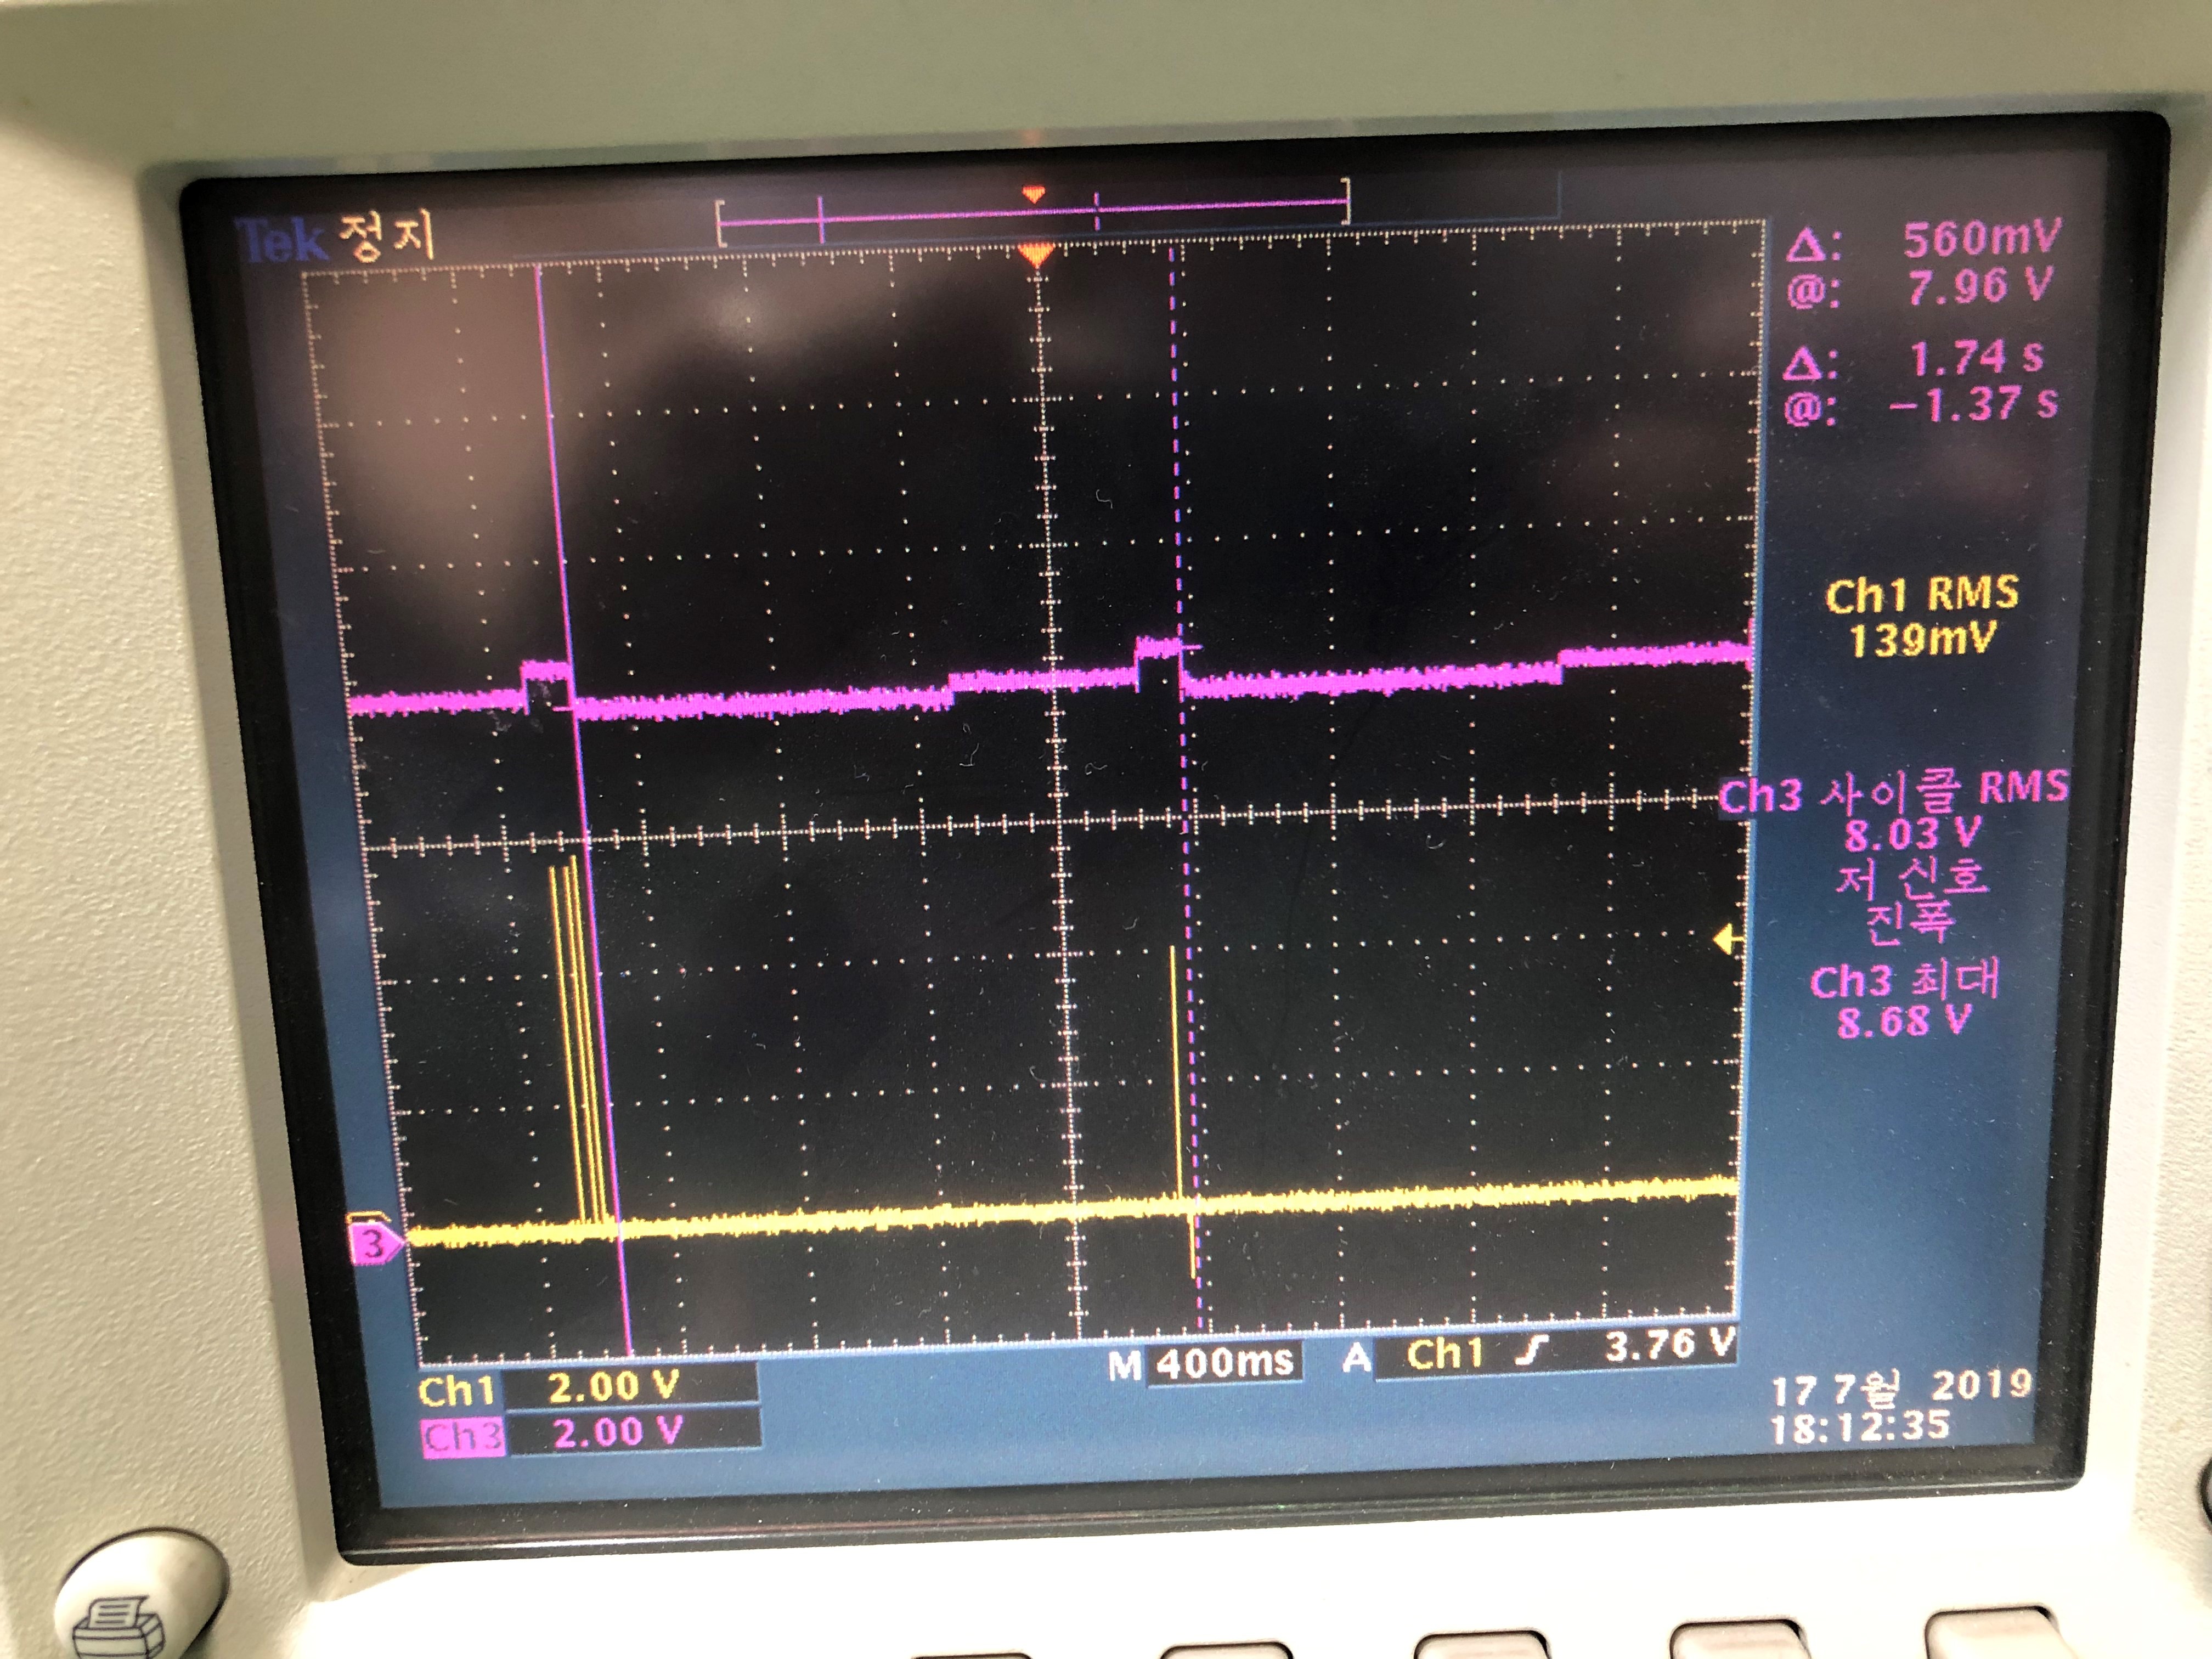Select the highlighted Ch3 channel label

point(462,1436)
